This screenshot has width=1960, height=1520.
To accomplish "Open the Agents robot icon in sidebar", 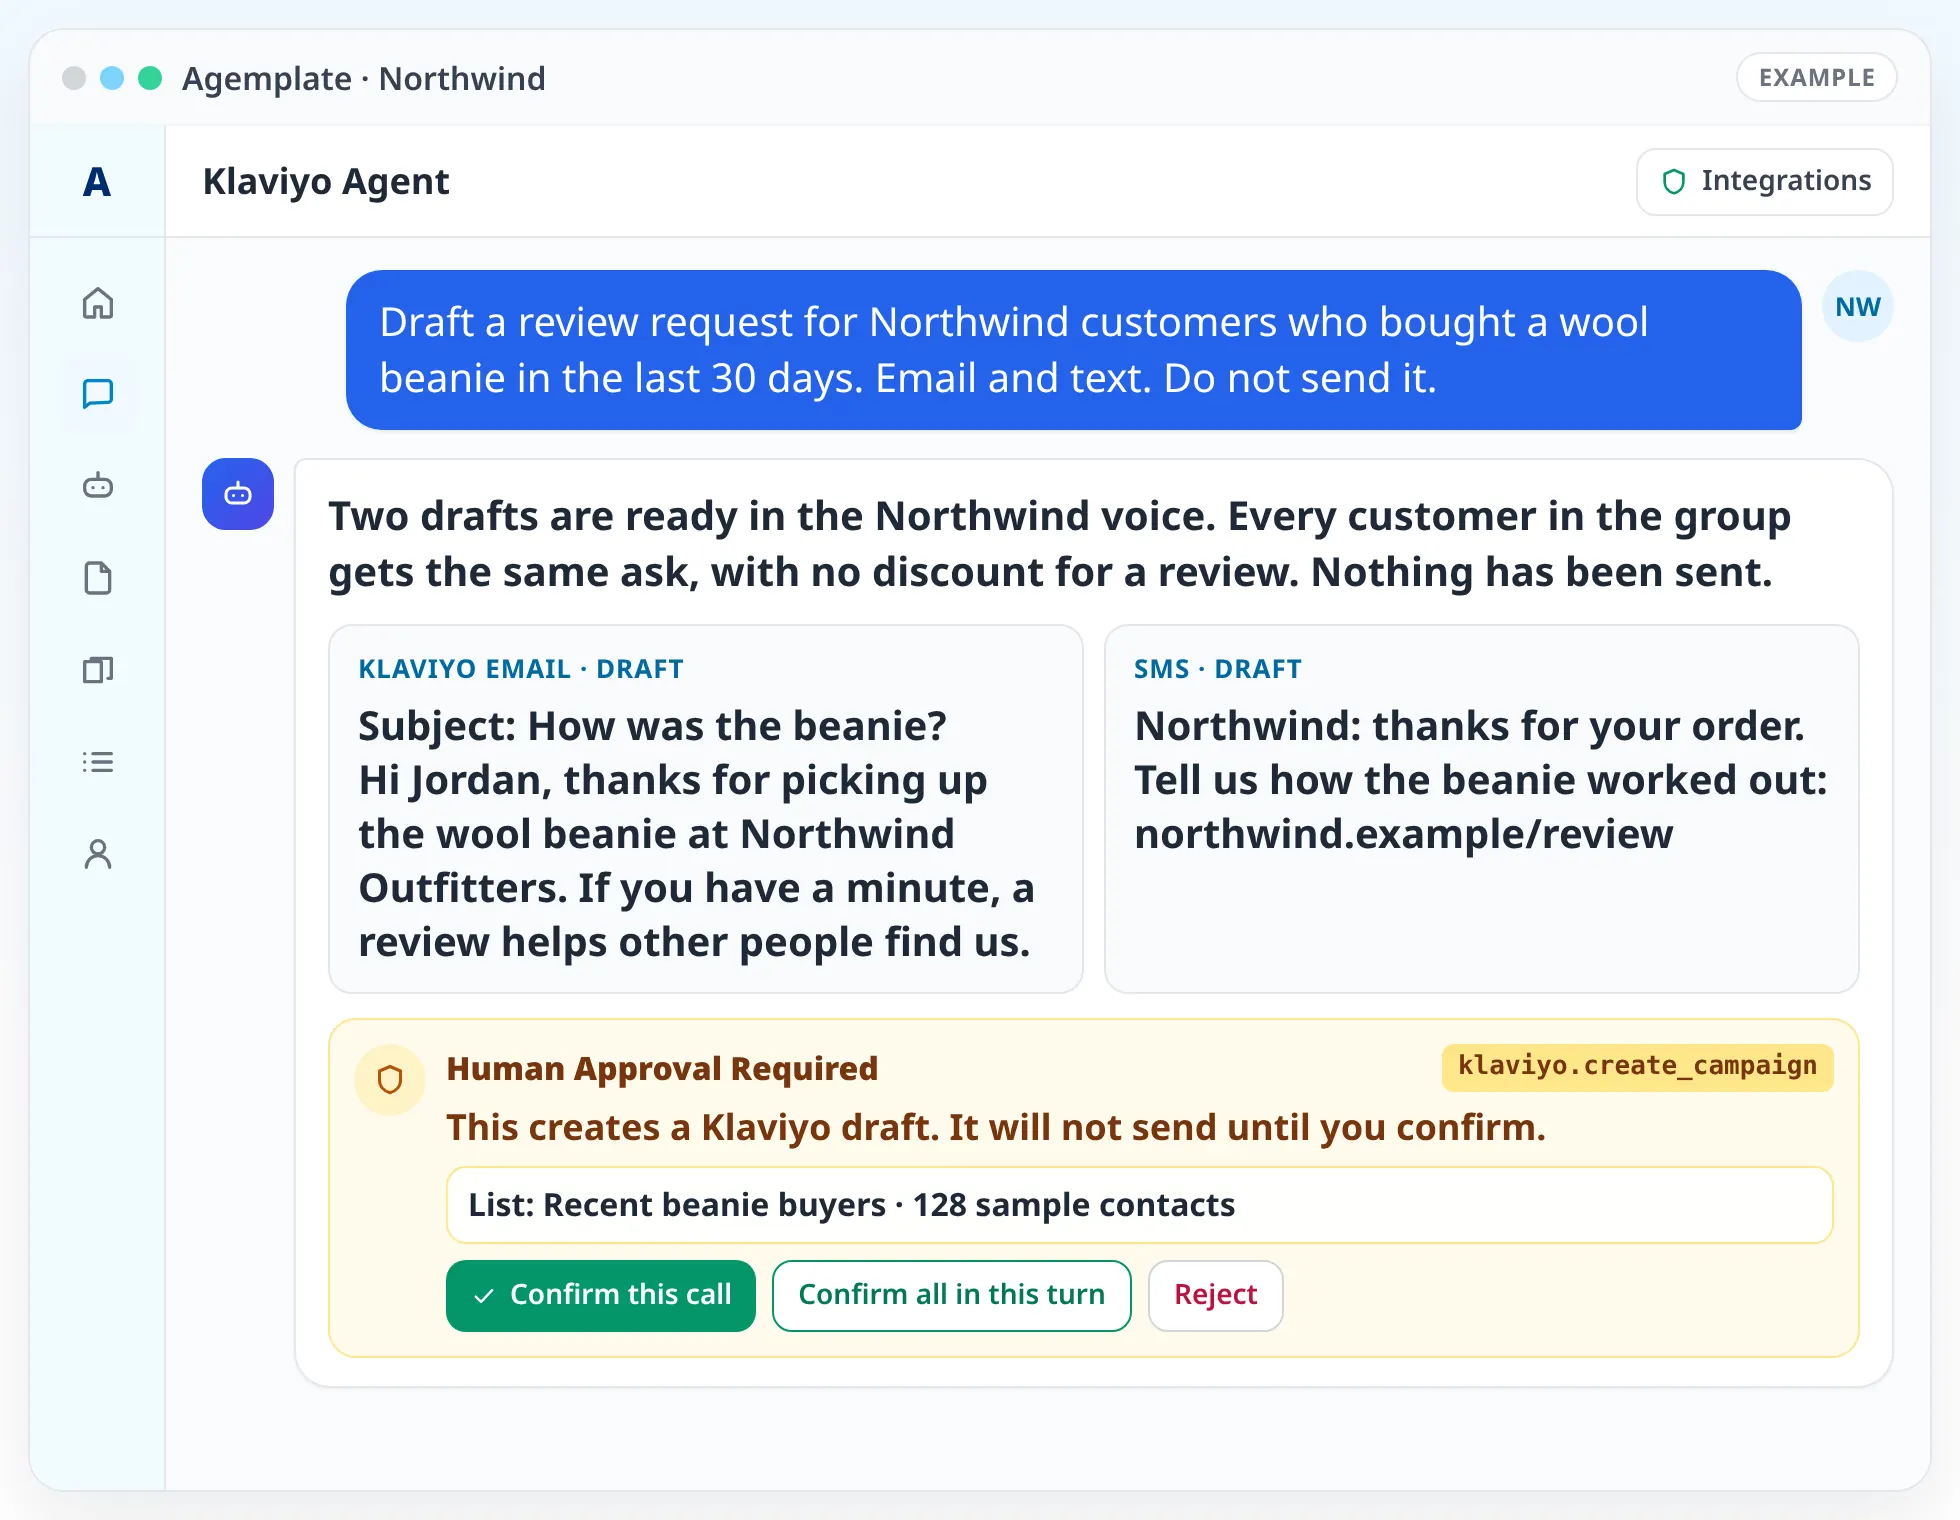I will (x=98, y=486).
